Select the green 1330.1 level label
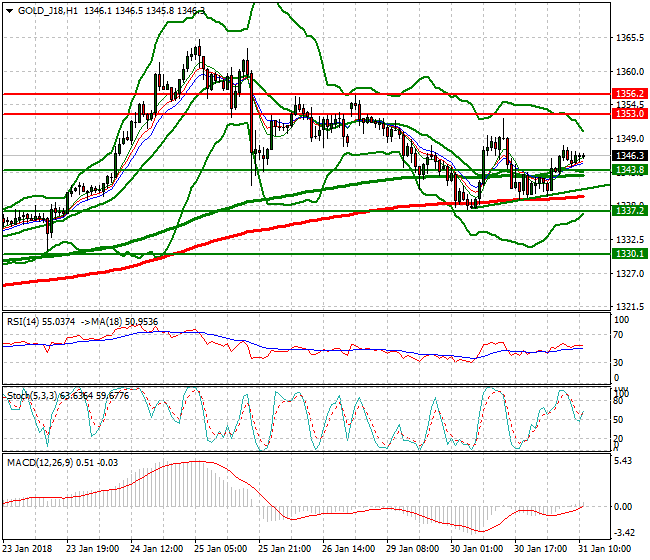 [629, 253]
